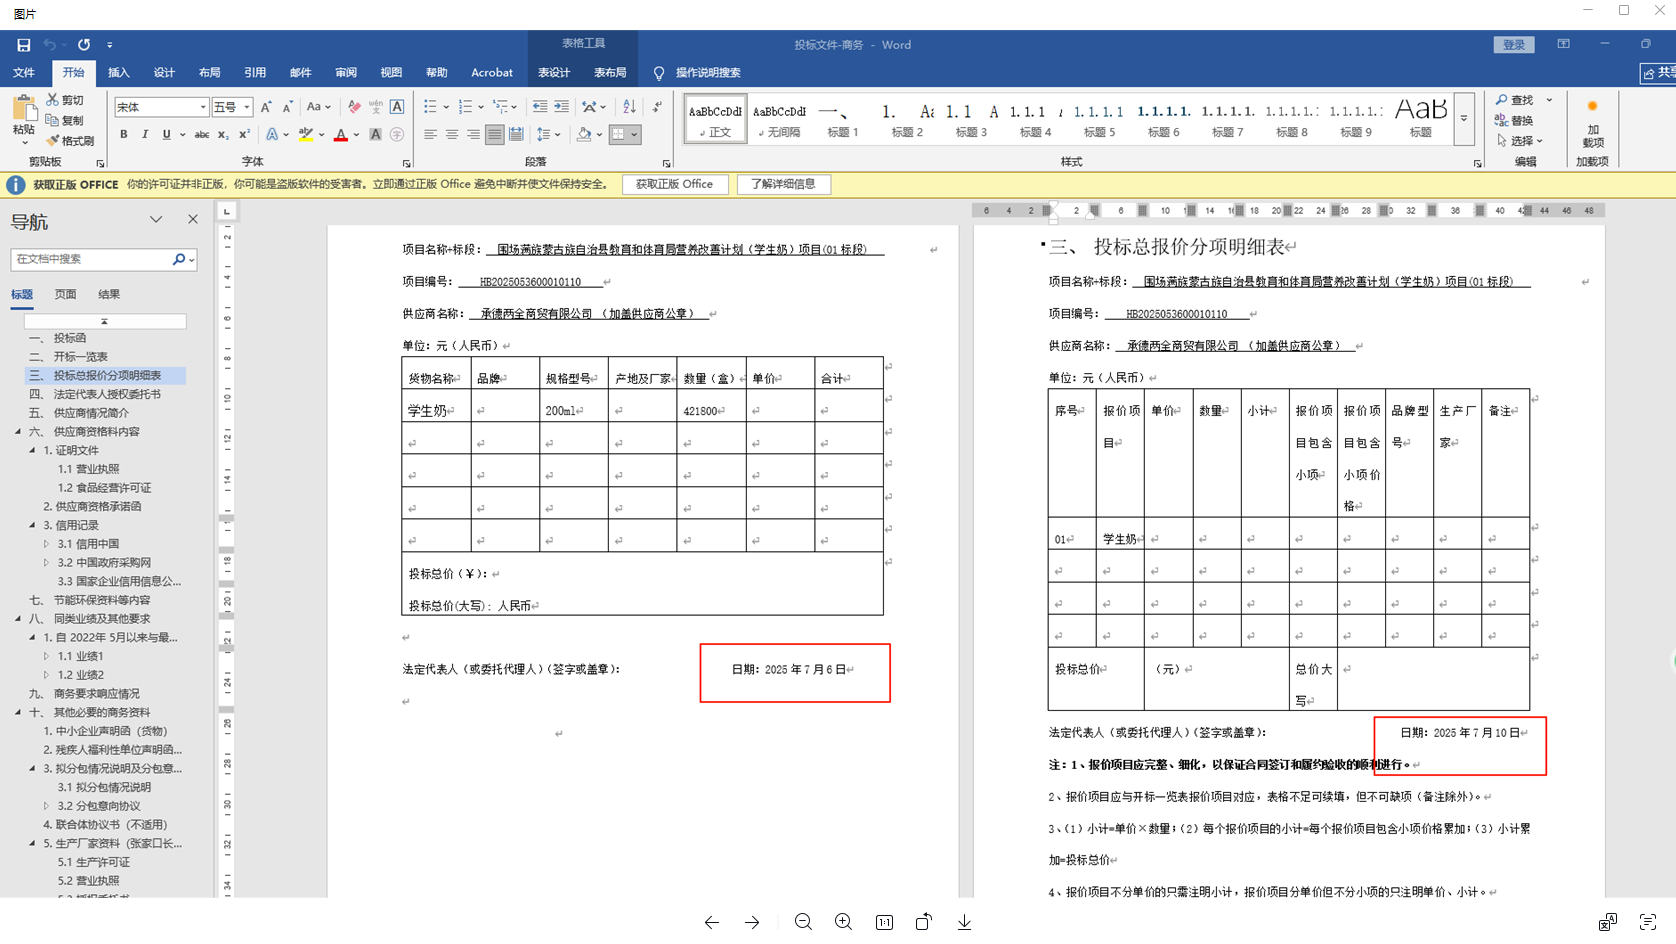The image size is (1676, 944).
Task: Activate the 格式刷 format painter
Action: coord(70,141)
